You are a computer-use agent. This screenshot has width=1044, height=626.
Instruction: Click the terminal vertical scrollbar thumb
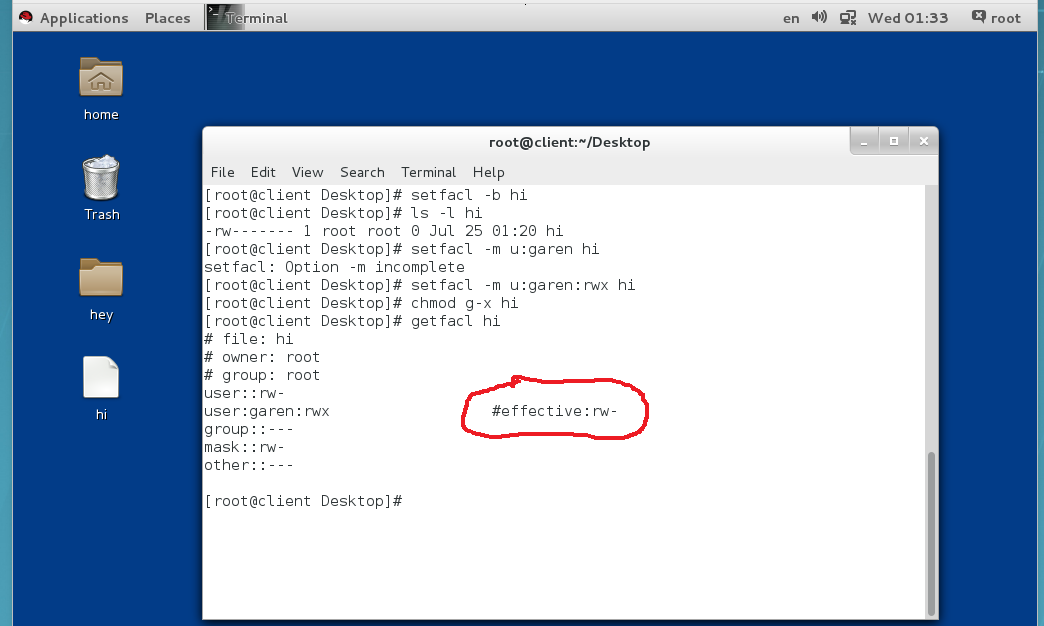931,534
